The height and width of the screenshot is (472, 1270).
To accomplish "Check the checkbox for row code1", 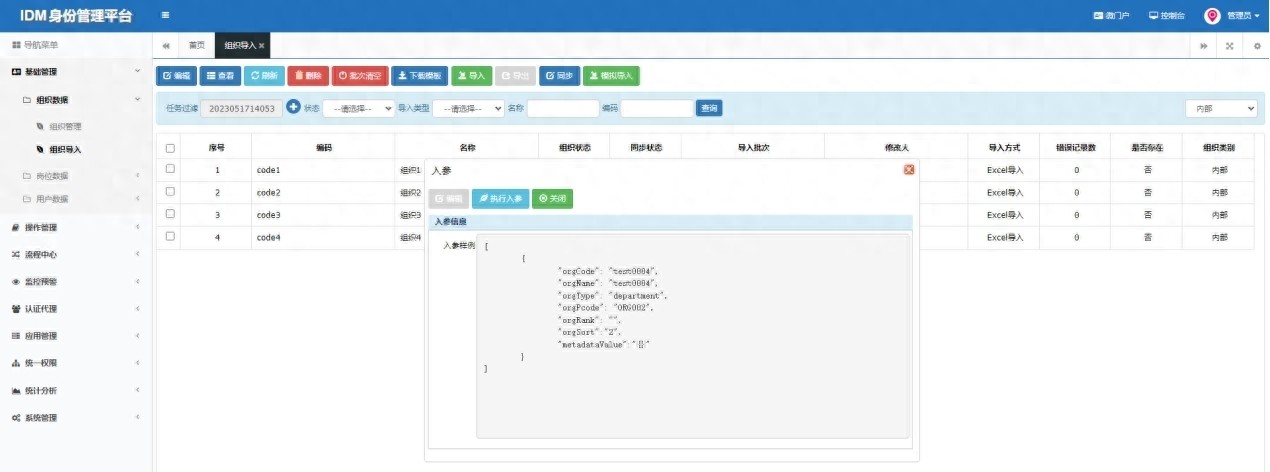I will [170, 169].
